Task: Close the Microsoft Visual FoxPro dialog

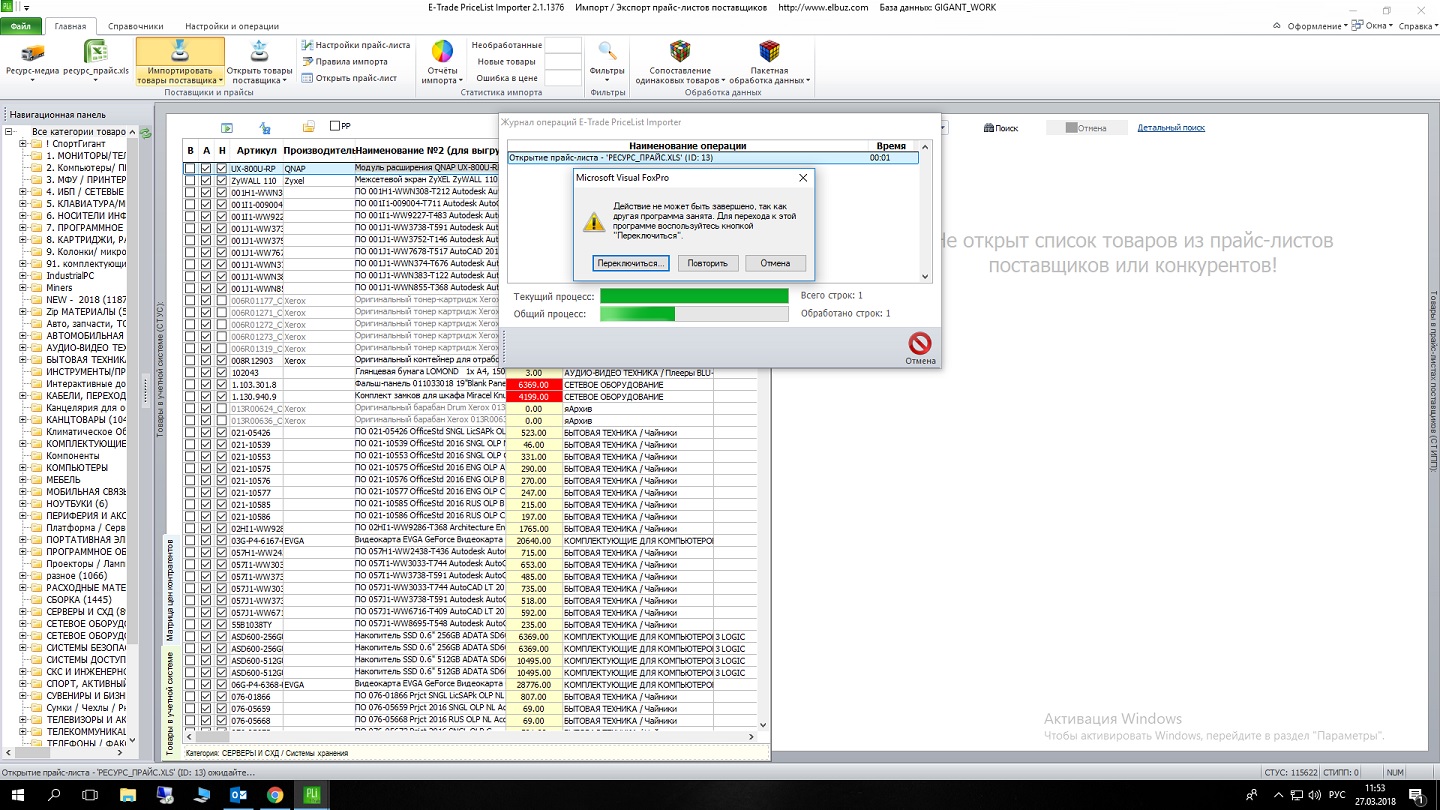Action: coord(802,178)
